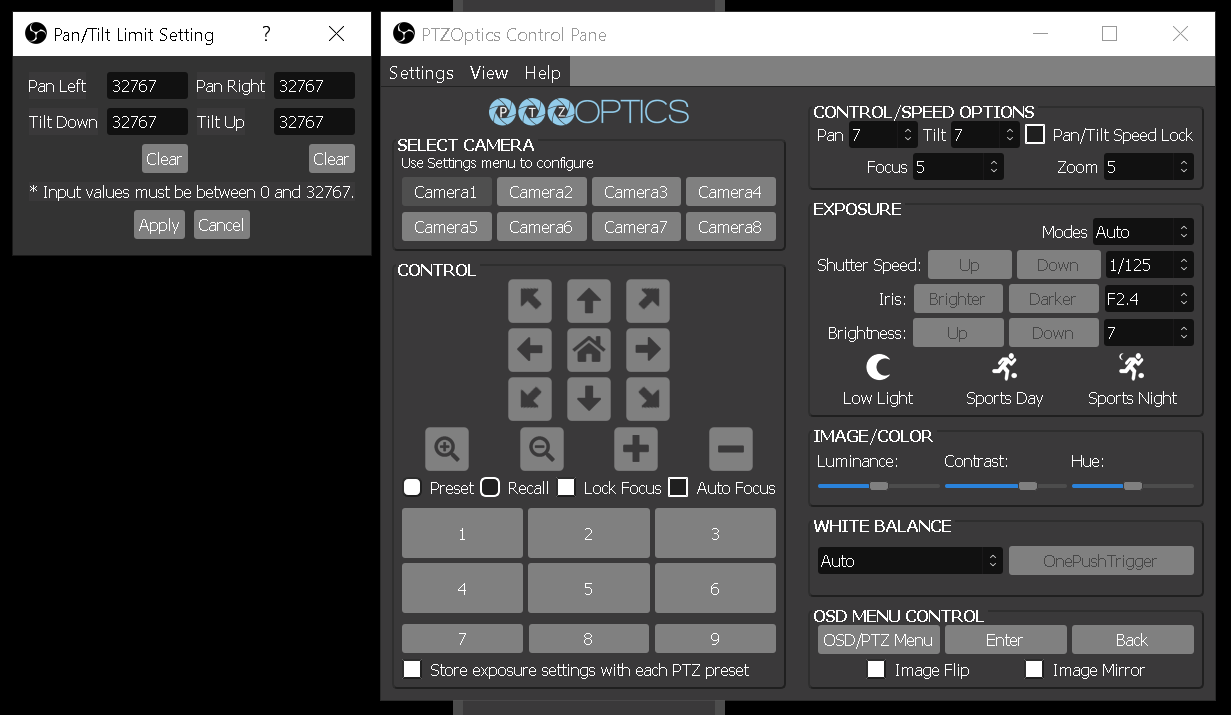
Task: Focus out with minus icon
Action: pos(731,449)
